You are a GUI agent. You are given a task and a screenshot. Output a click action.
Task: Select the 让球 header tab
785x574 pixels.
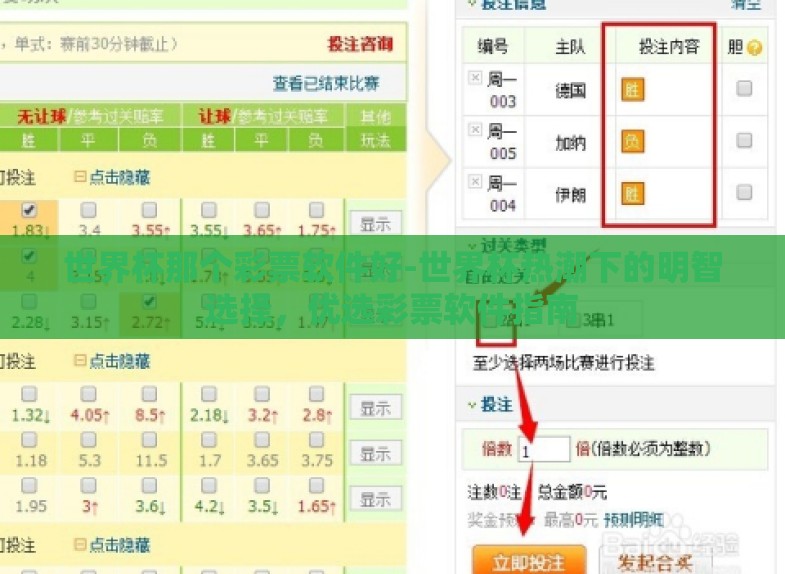(215, 117)
